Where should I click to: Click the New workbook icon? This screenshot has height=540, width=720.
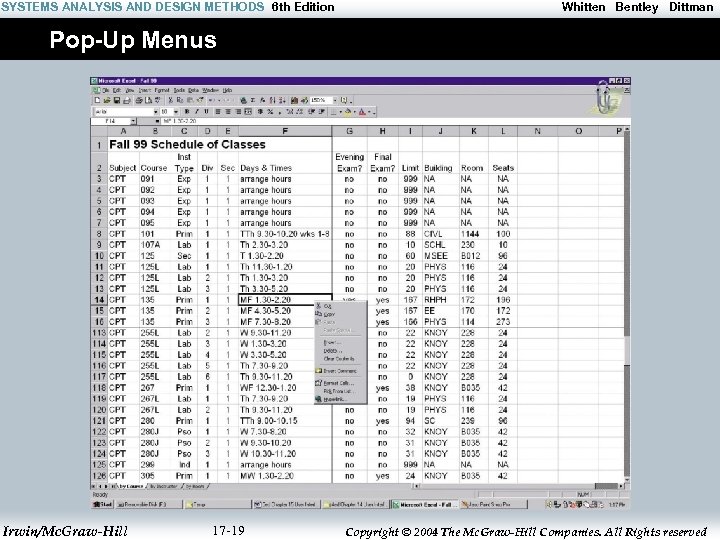(97, 100)
